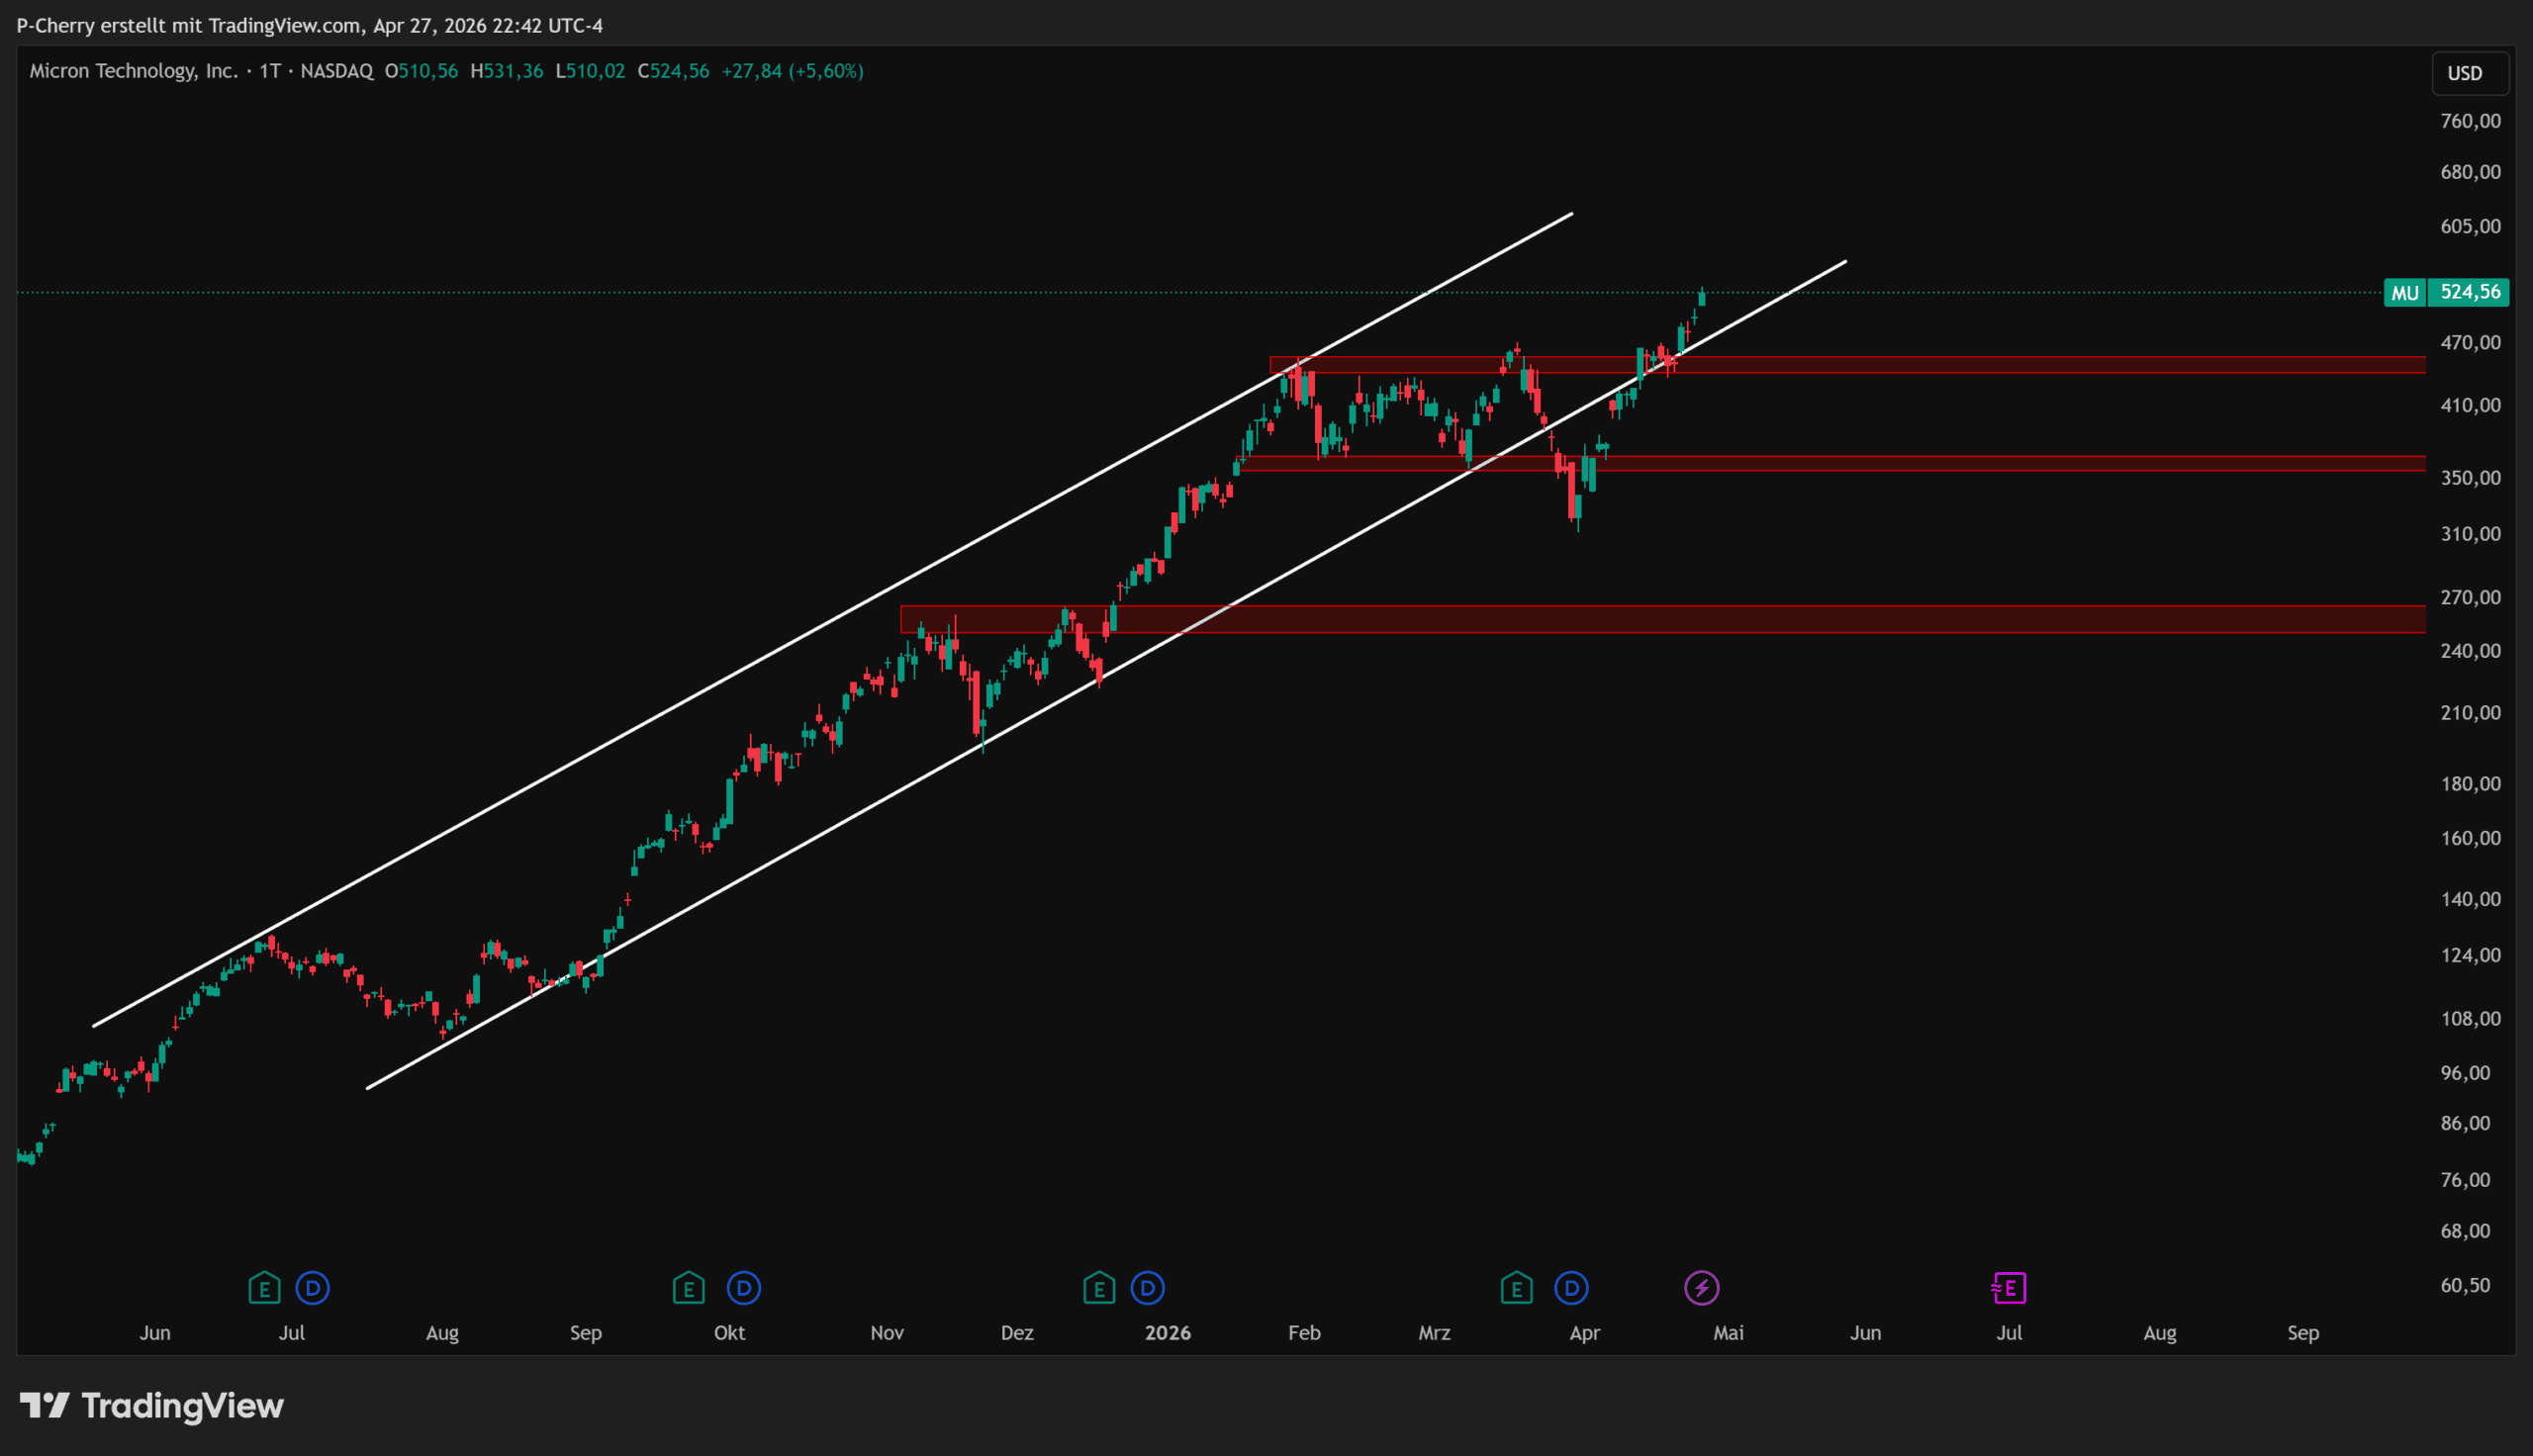Viewport: 2533px width, 1456px height.
Task: Click the earnings E marker before 2026 label
Action: (x=1099, y=1288)
